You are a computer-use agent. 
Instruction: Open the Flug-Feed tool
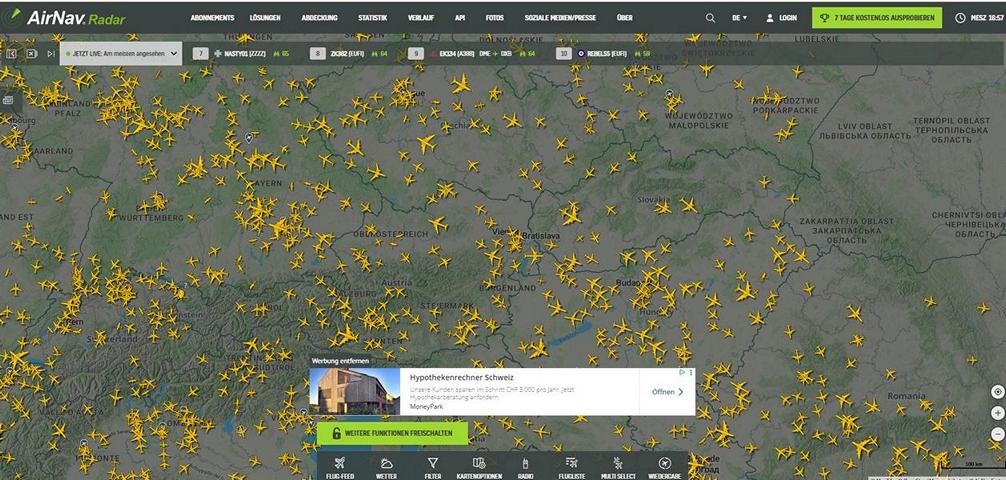340,467
